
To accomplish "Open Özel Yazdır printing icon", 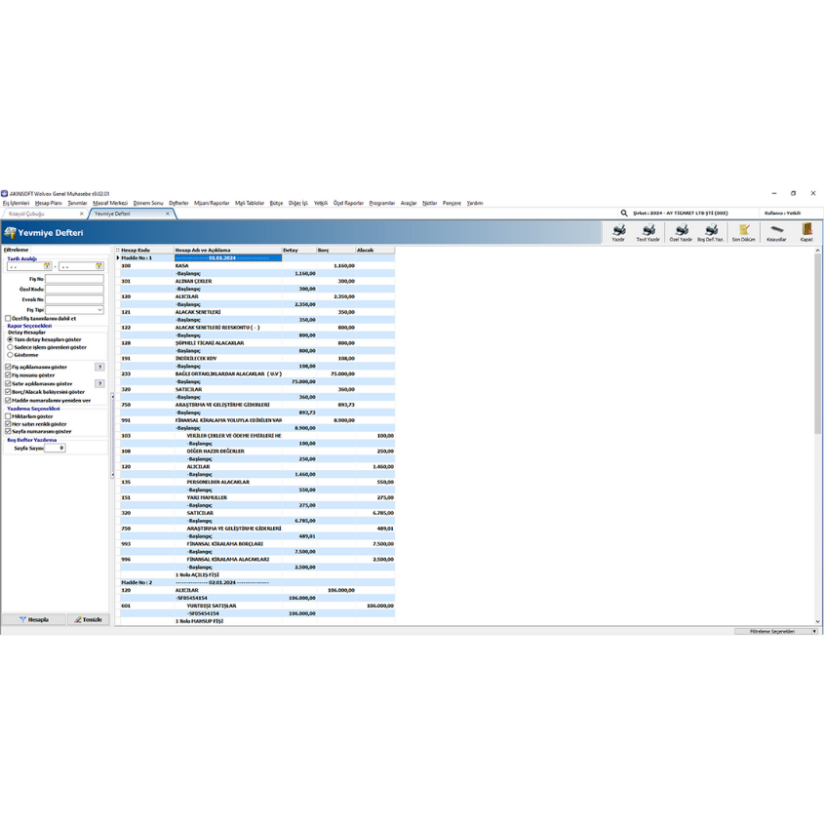I will point(682,231).
